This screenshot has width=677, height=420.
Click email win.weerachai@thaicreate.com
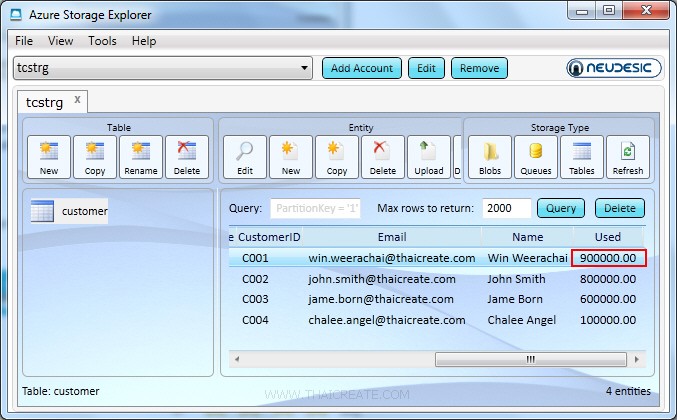coord(392,258)
